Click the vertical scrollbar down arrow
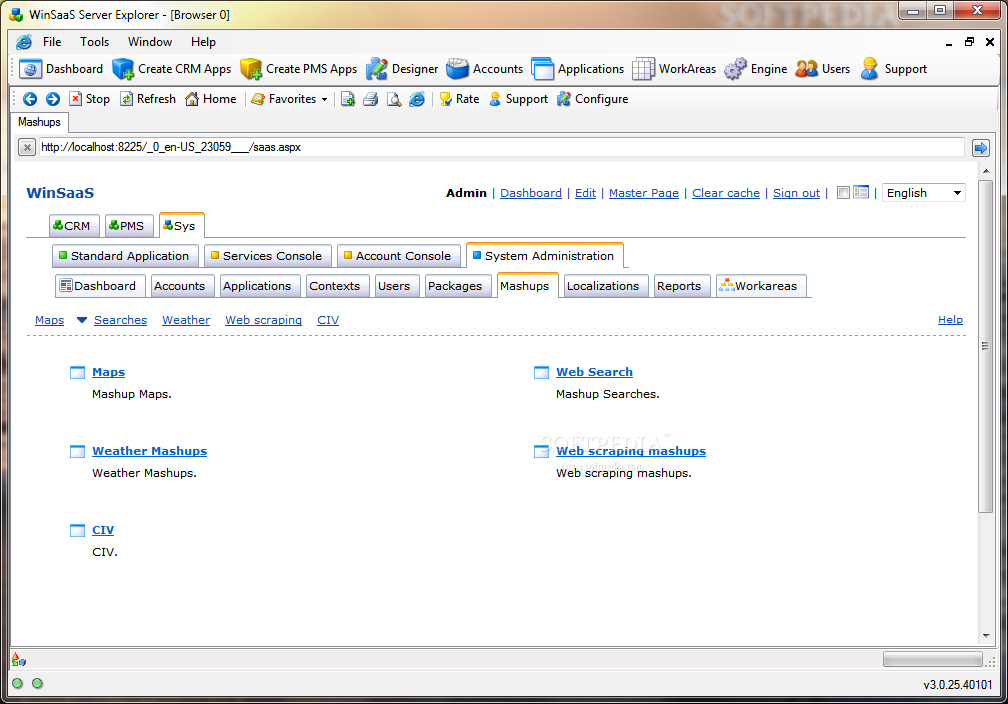The image size is (1008, 704). [x=986, y=636]
